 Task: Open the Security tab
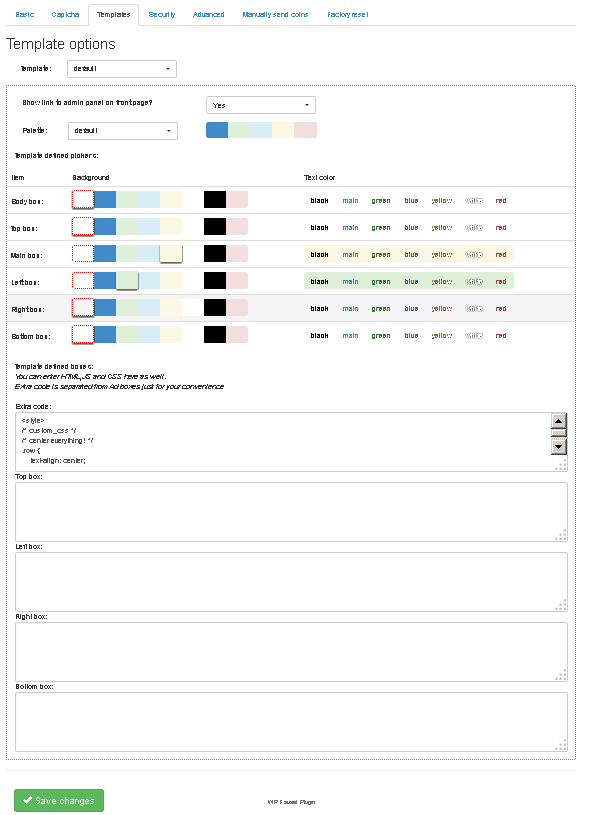(162, 15)
